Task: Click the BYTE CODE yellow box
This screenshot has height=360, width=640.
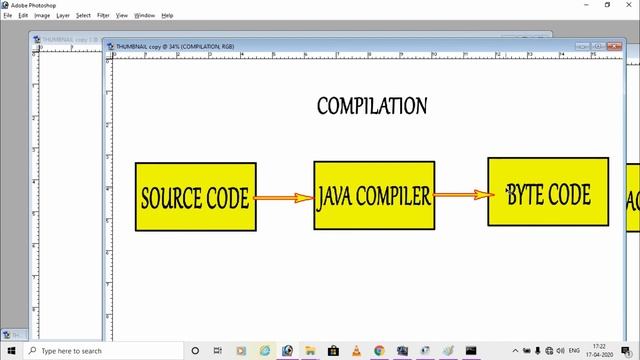Action: [x=548, y=192]
